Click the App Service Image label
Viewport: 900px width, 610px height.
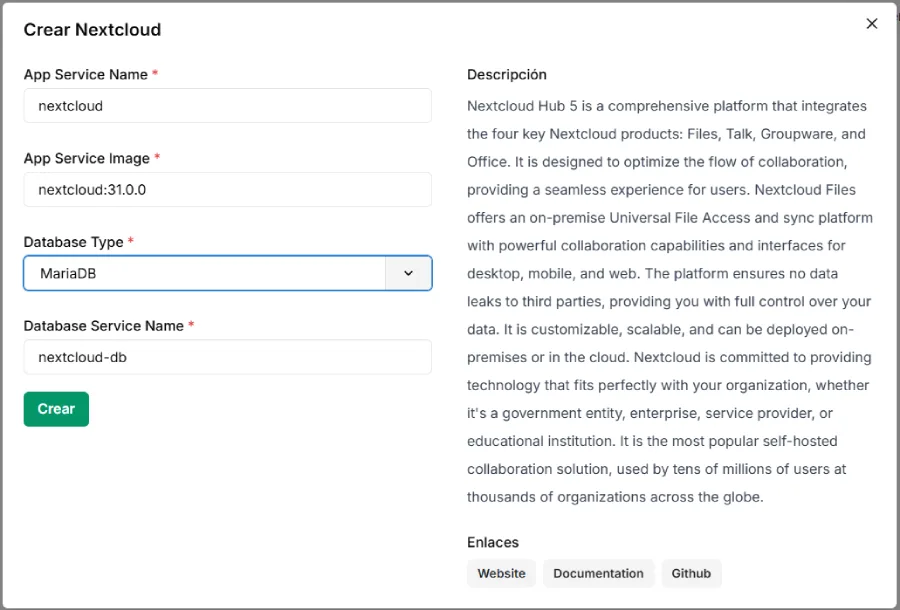point(86,158)
